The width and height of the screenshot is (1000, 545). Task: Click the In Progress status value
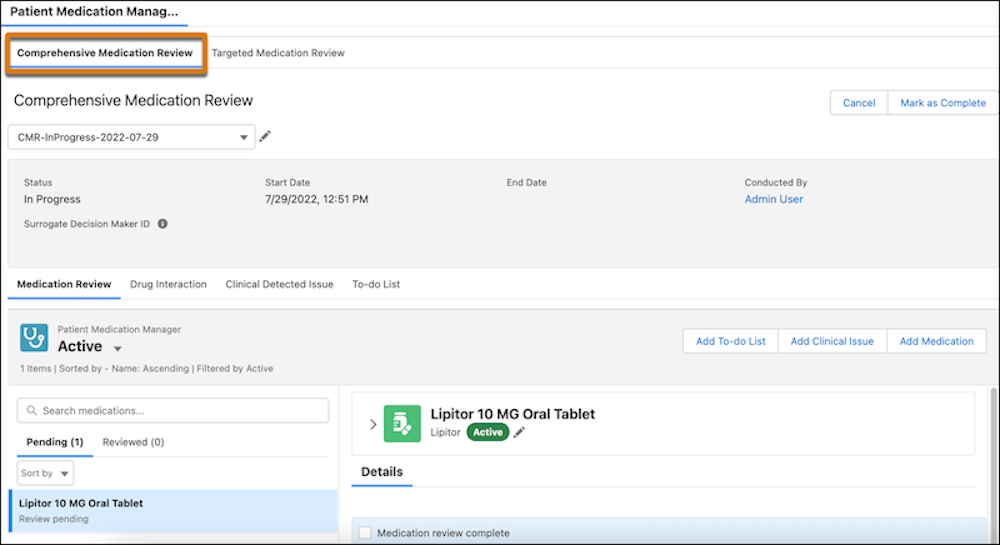(52, 199)
